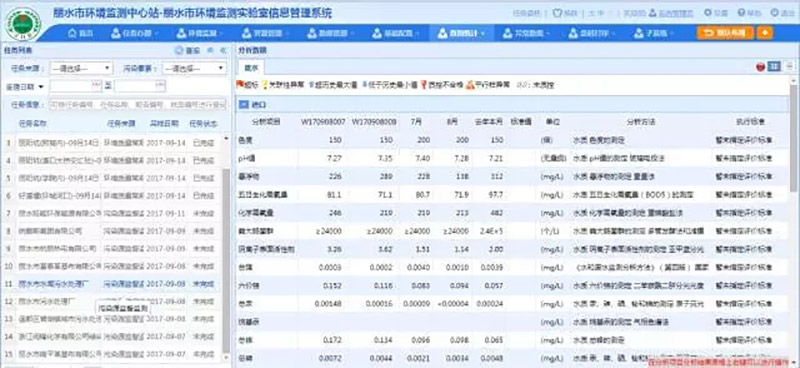Viewport: 800px width, 368px height.
Task: Select task row 8 in the task list
Action: click(x=112, y=231)
